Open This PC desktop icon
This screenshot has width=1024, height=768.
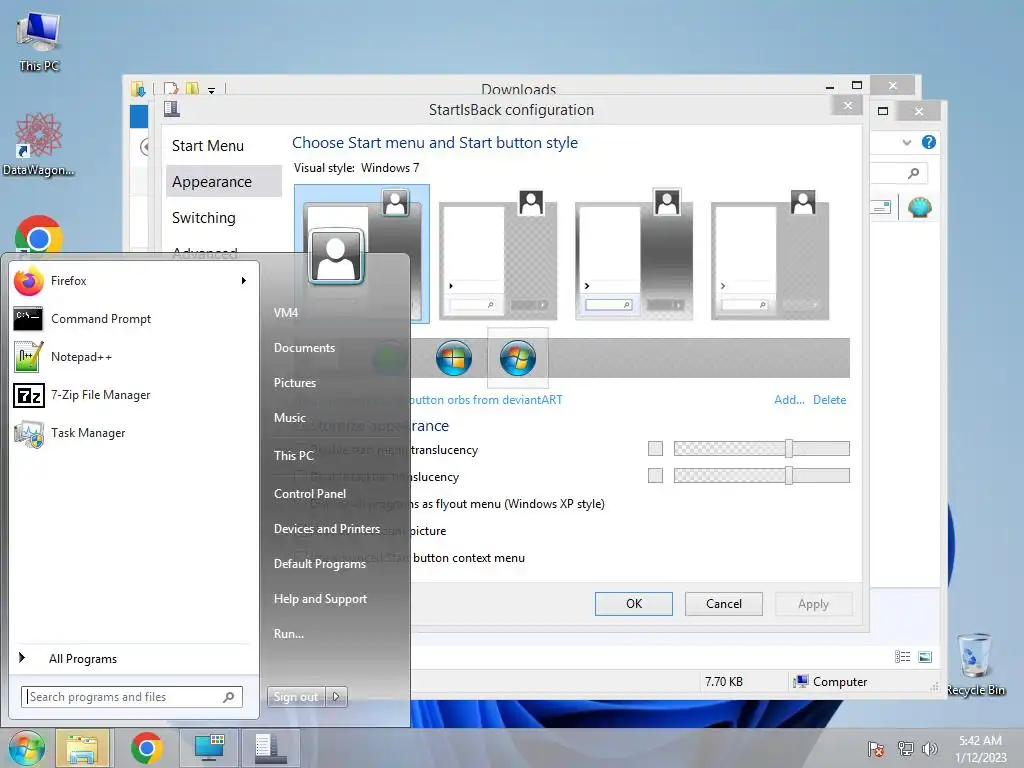coord(39,40)
